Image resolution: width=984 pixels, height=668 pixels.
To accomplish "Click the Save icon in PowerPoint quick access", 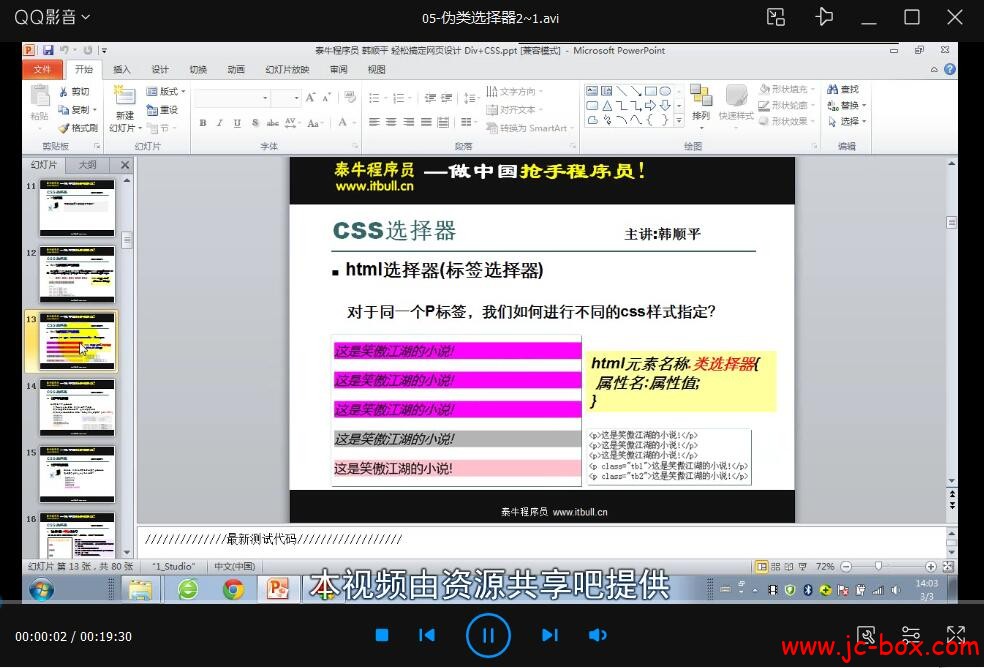I will click(48, 50).
